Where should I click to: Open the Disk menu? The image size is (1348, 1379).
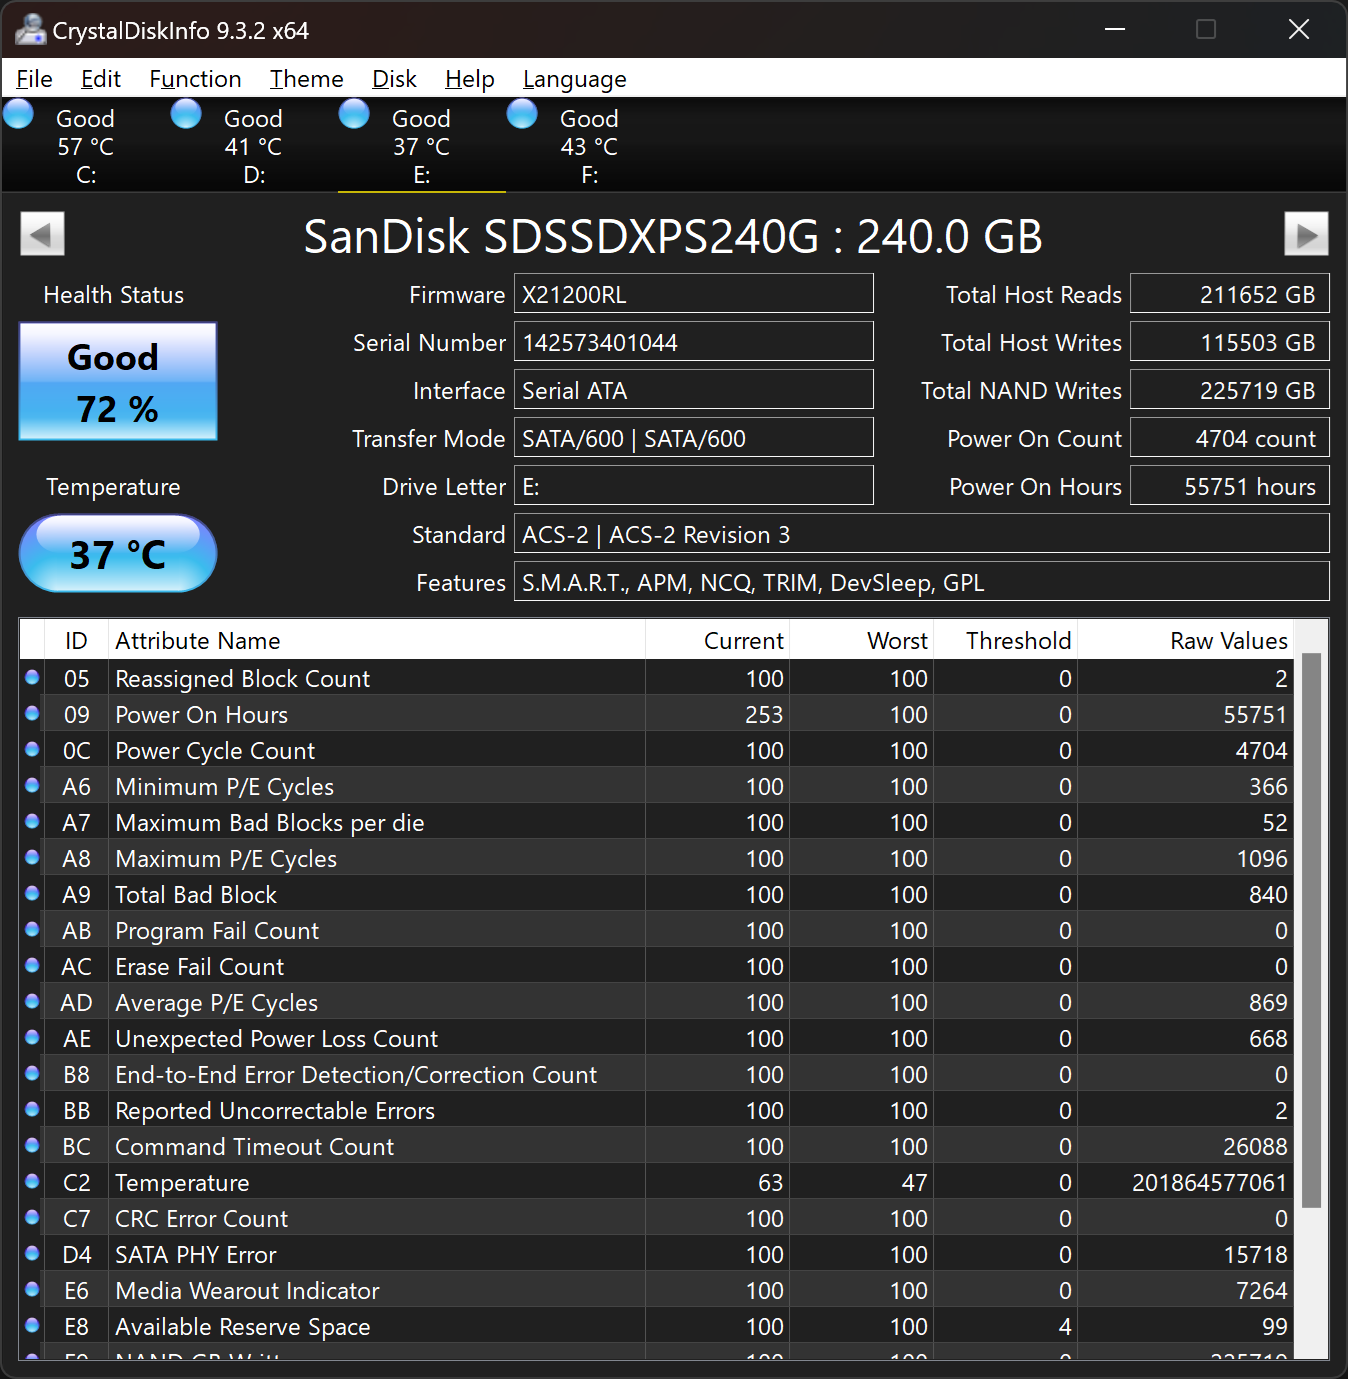pos(394,79)
